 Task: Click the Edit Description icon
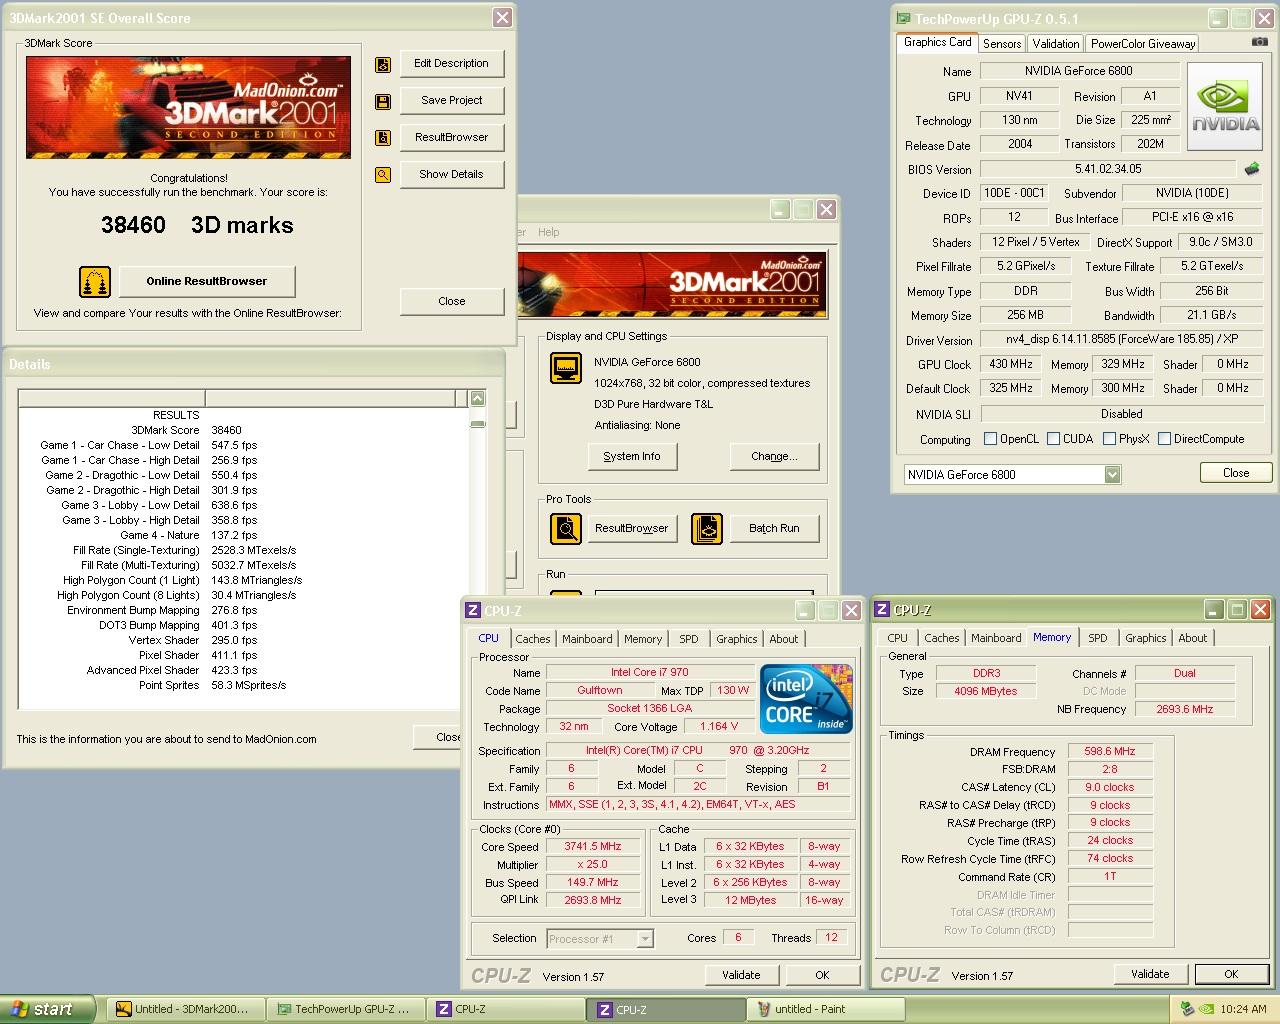(383, 64)
